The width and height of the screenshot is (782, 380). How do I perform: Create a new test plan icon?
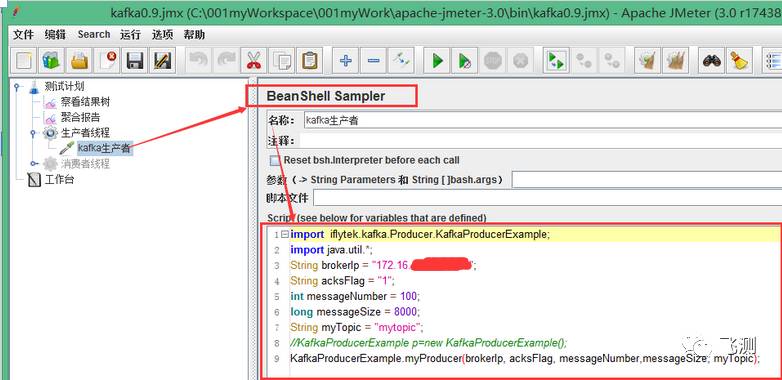[x=24, y=61]
